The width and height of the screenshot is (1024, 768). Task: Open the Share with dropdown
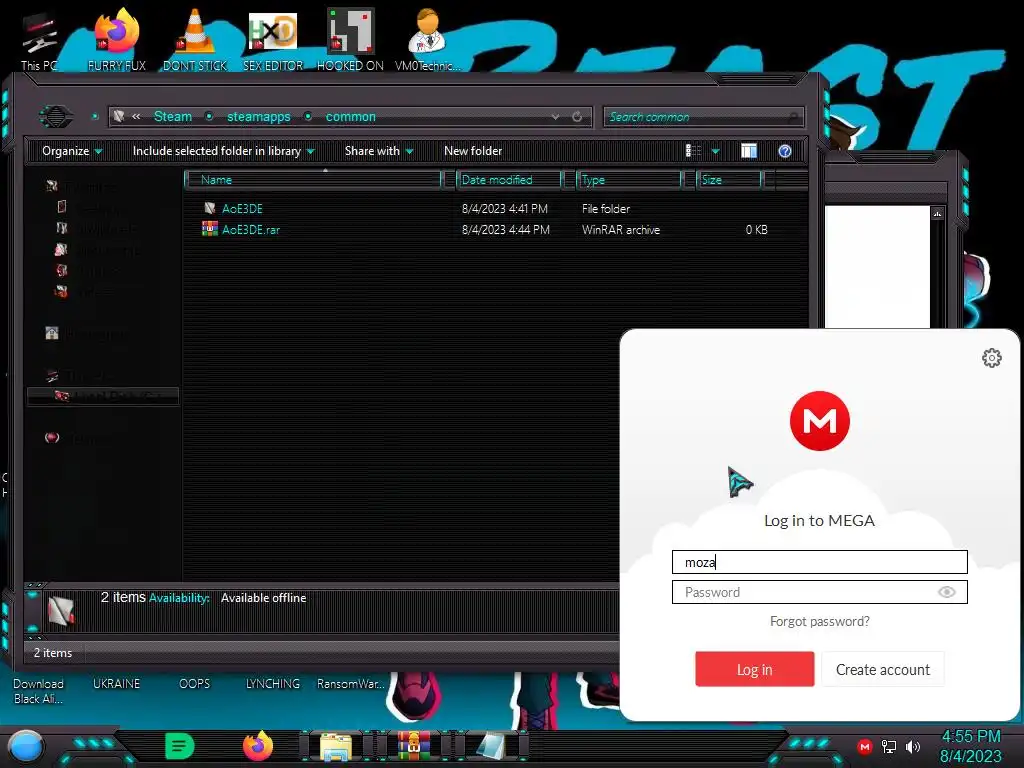click(x=379, y=152)
